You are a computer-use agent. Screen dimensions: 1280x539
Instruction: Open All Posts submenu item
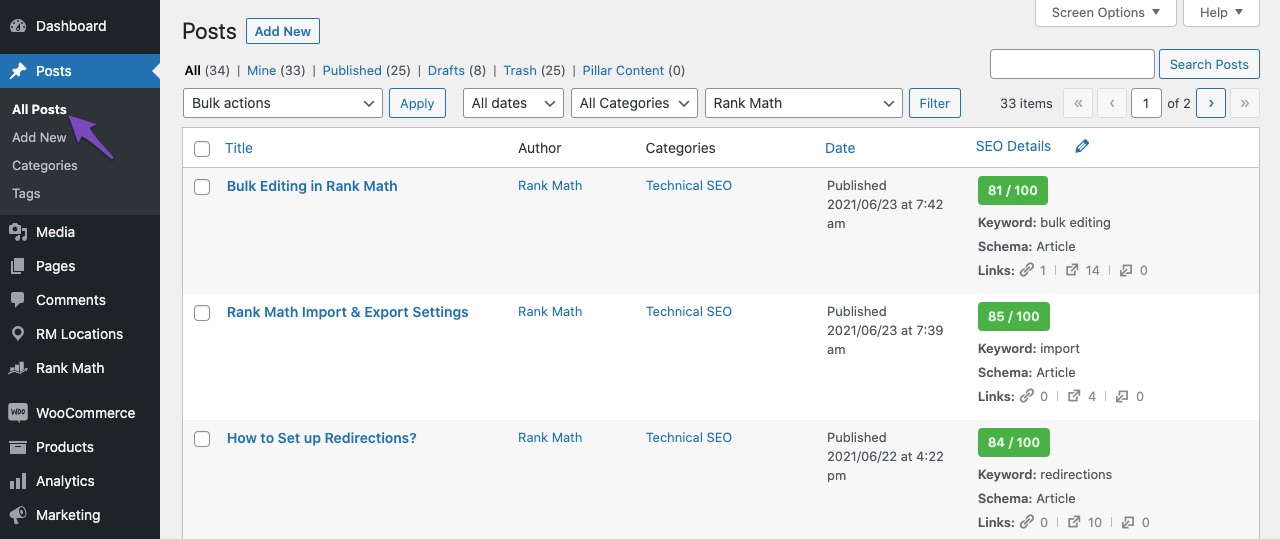pos(39,109)
